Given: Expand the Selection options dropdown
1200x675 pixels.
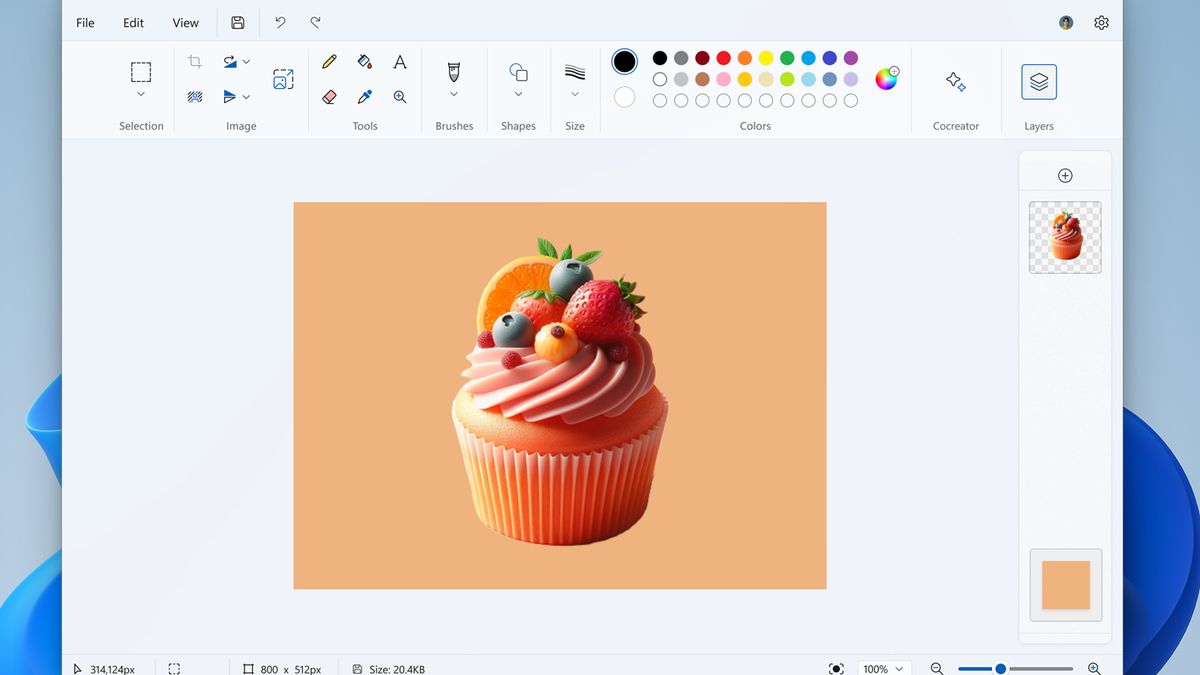Looking at the screenshot, I should pyautogui.click(x=141, y=94).
